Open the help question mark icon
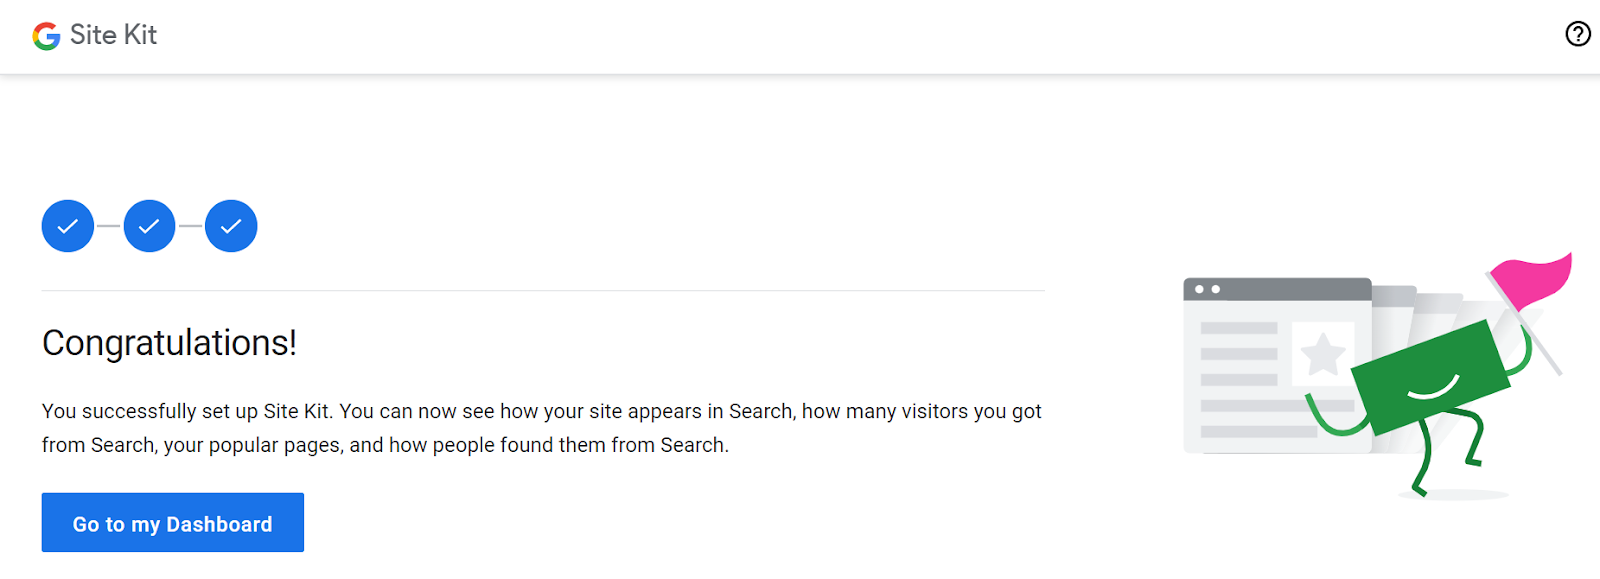The image size is (1600, 579). (1577, 34)
